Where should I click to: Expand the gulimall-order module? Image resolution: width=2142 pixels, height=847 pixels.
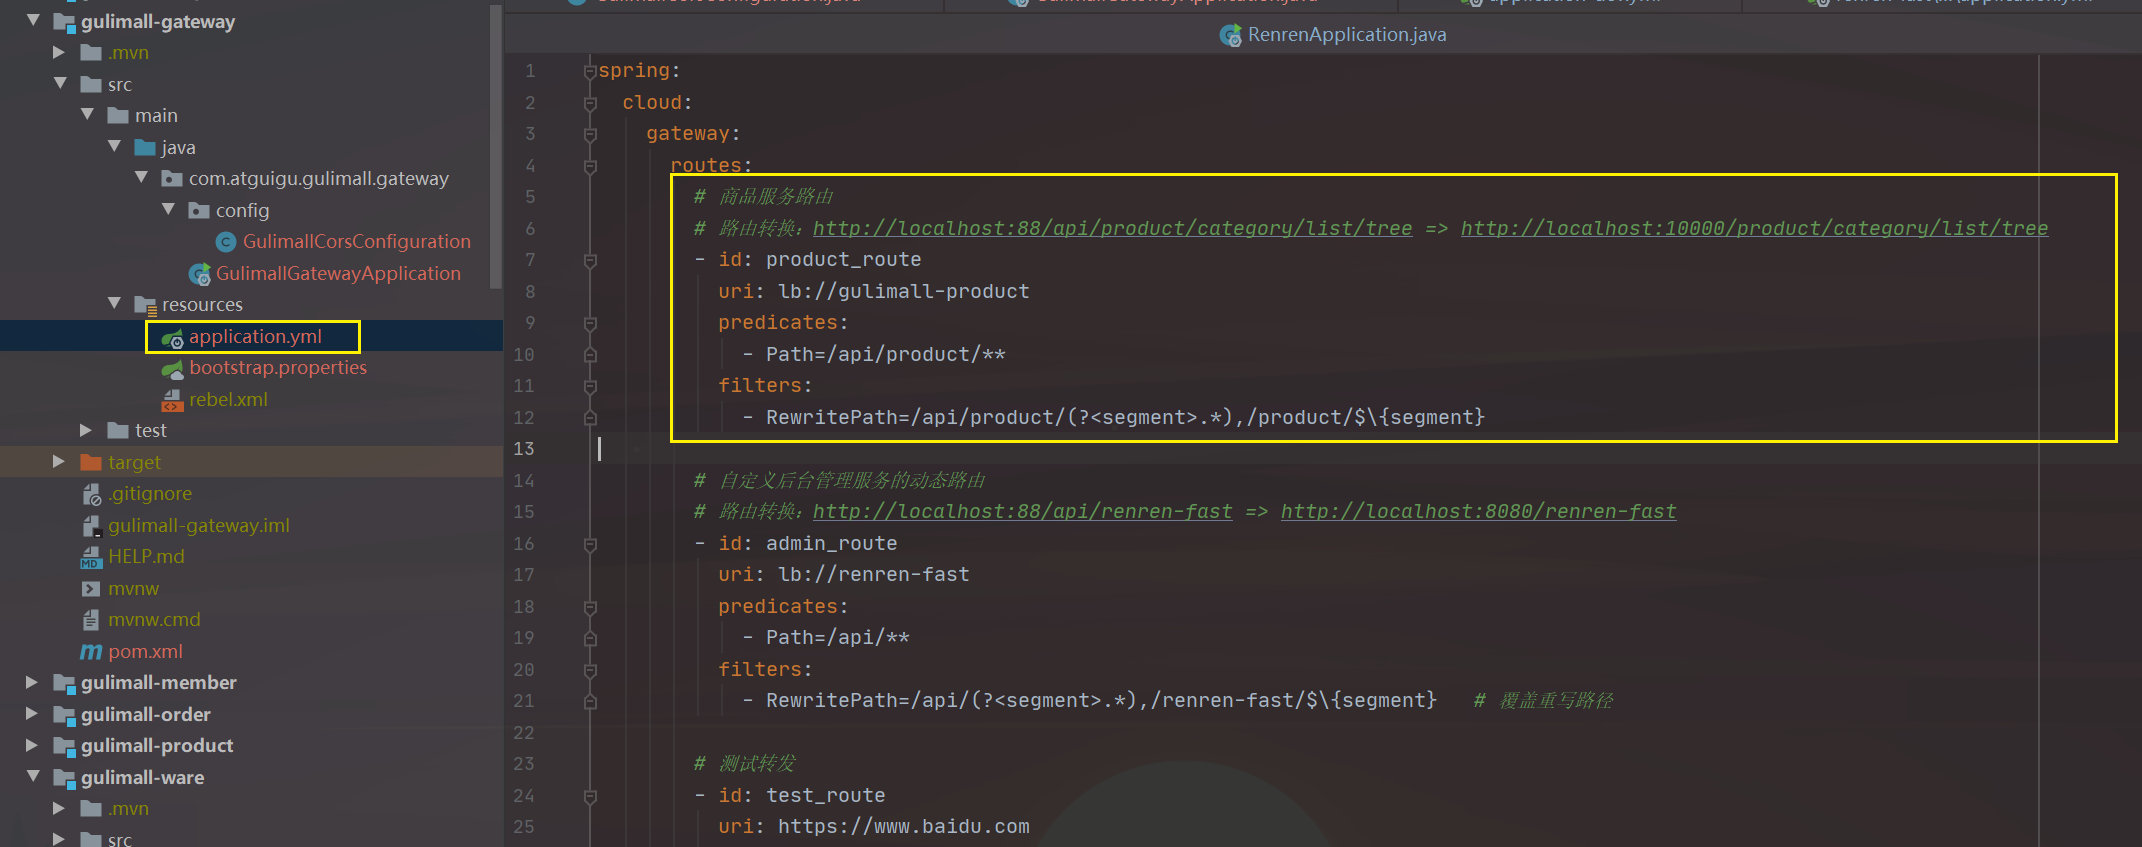click(32, 714)
